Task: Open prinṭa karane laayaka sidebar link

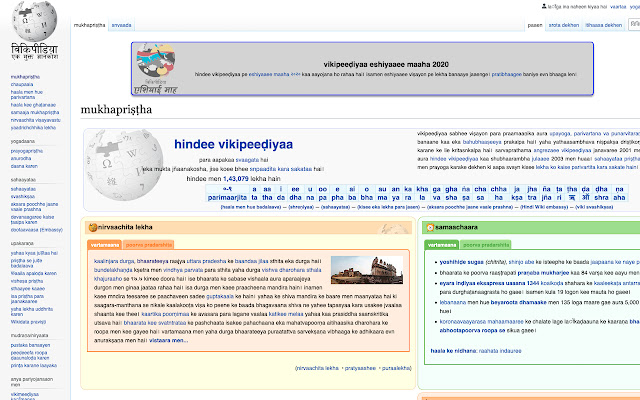Action: point(34,365)
